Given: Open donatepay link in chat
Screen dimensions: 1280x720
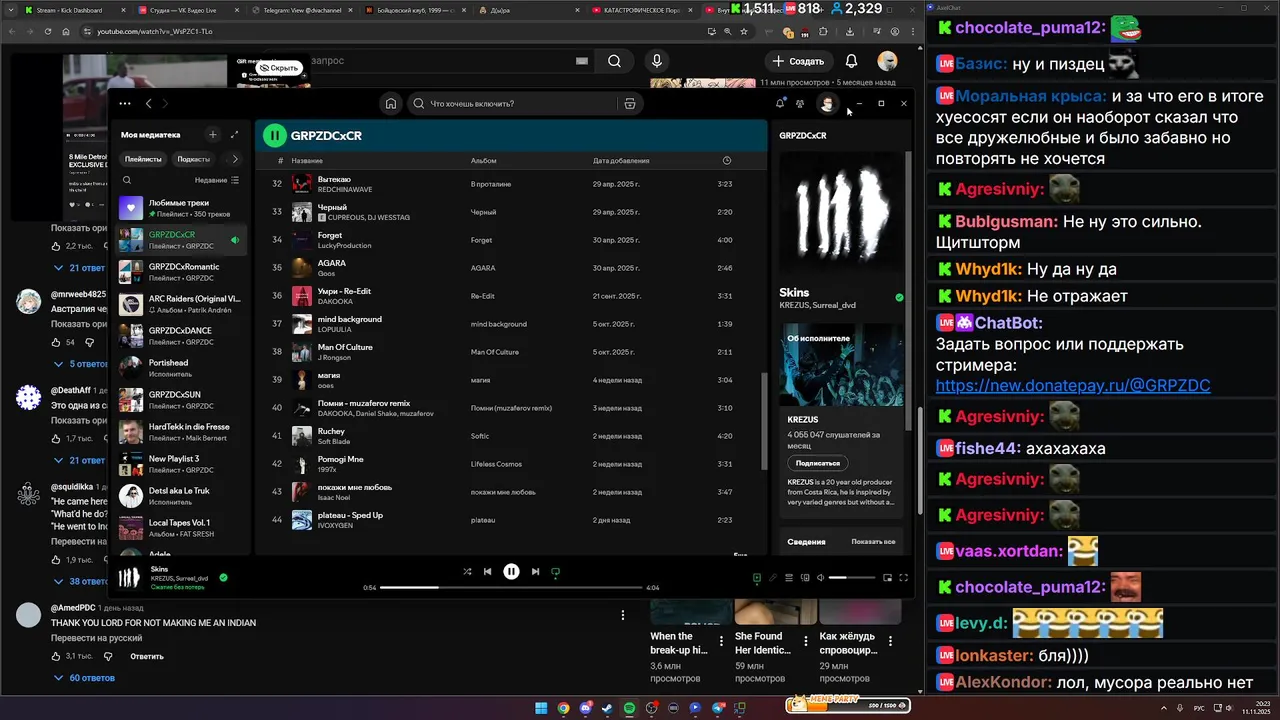Looking at the screenshot, I should coord(1073,386).
